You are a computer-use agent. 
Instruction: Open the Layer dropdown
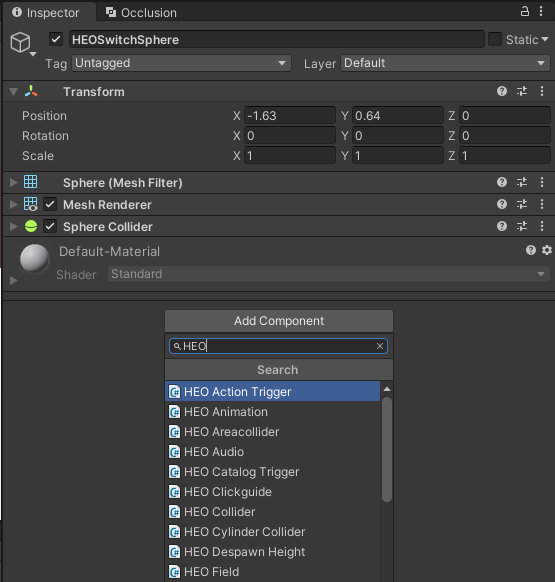[x=445, y=63]
